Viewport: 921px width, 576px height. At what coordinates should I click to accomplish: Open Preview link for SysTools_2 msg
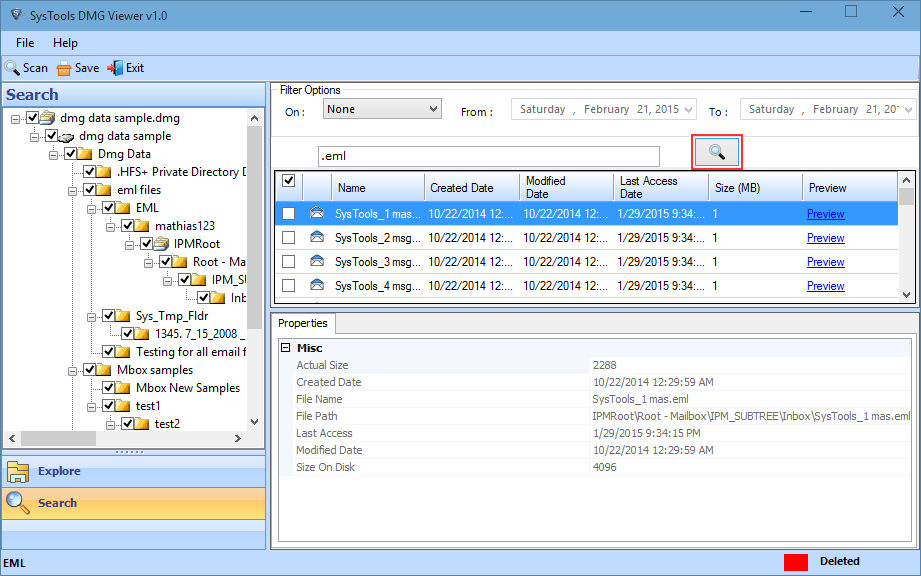pos(825,238)
